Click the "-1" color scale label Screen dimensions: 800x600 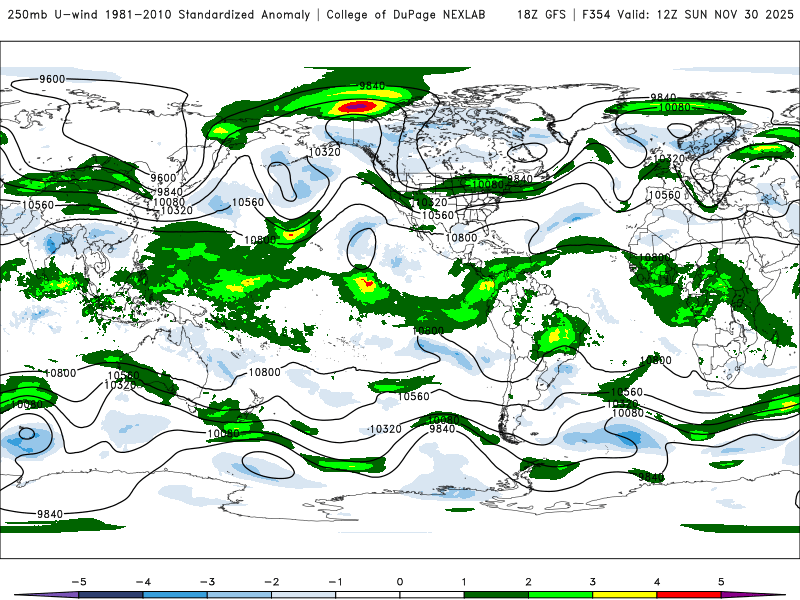pyautogui.click(x=336, y=582)
